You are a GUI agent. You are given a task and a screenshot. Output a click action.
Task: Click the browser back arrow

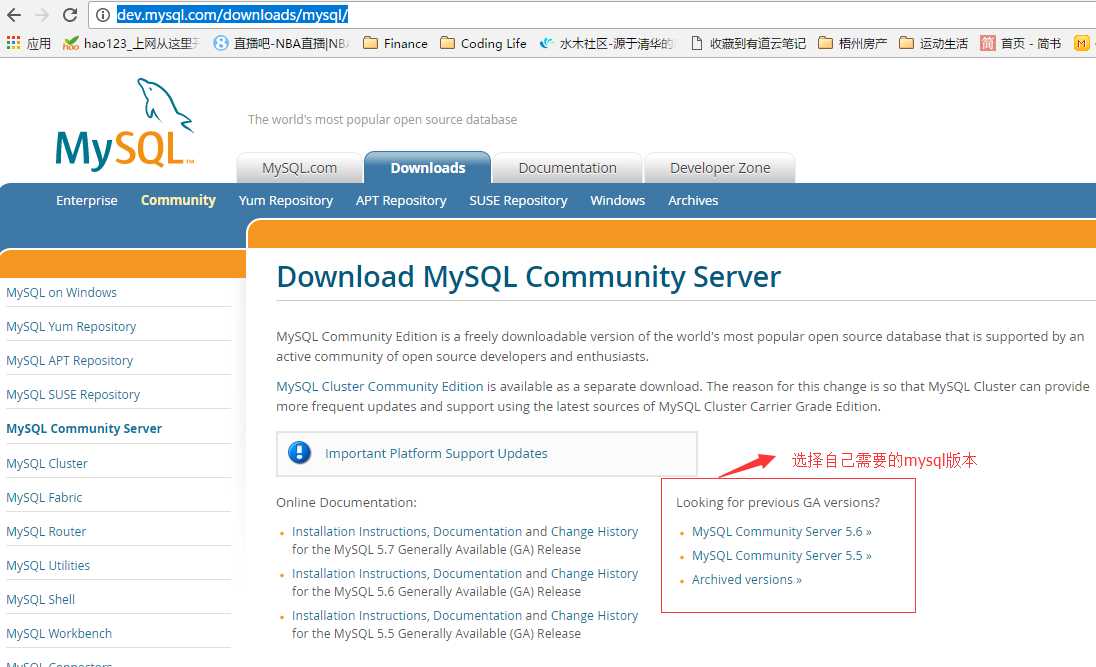click(13, 15)
